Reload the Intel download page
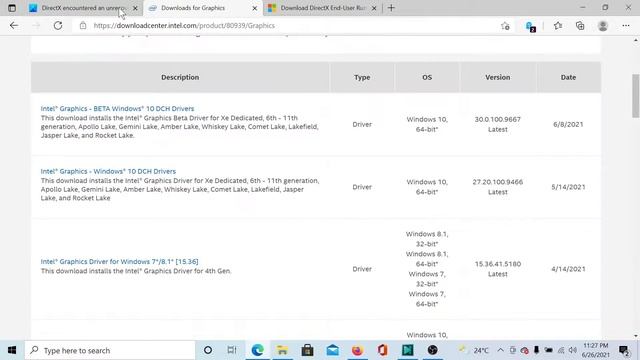Screen dimensions: 640x360 58,25
